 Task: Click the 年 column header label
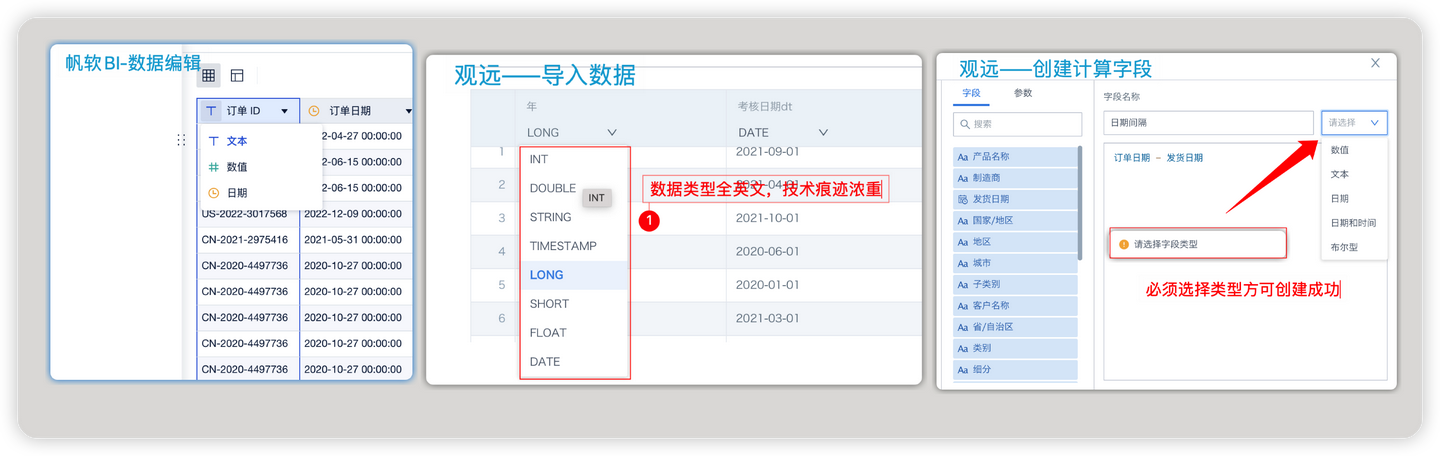[x=532, y=105]
